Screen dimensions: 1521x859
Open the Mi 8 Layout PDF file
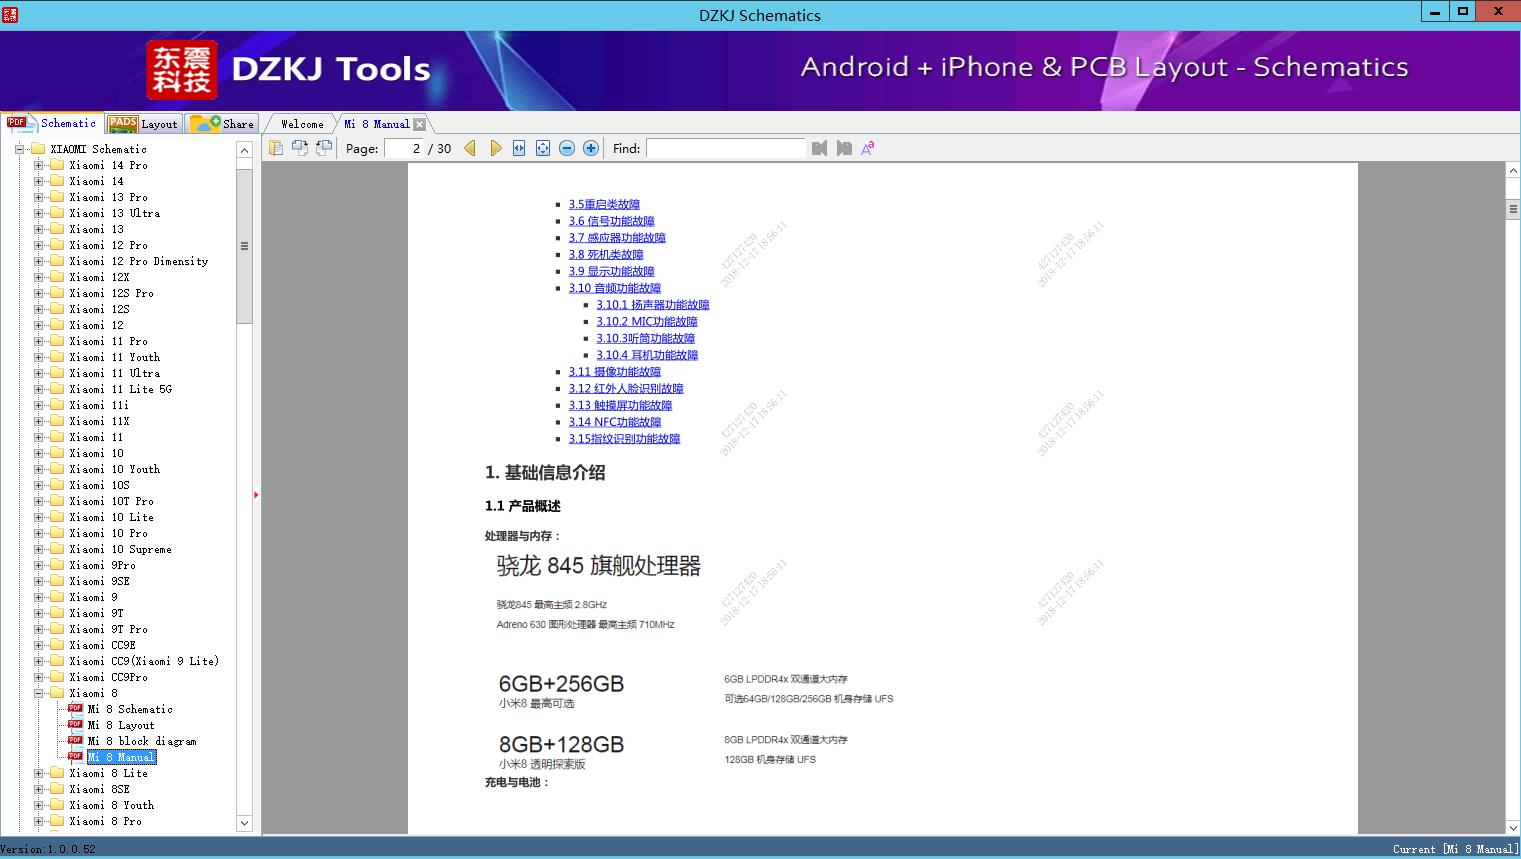(121, 725)
